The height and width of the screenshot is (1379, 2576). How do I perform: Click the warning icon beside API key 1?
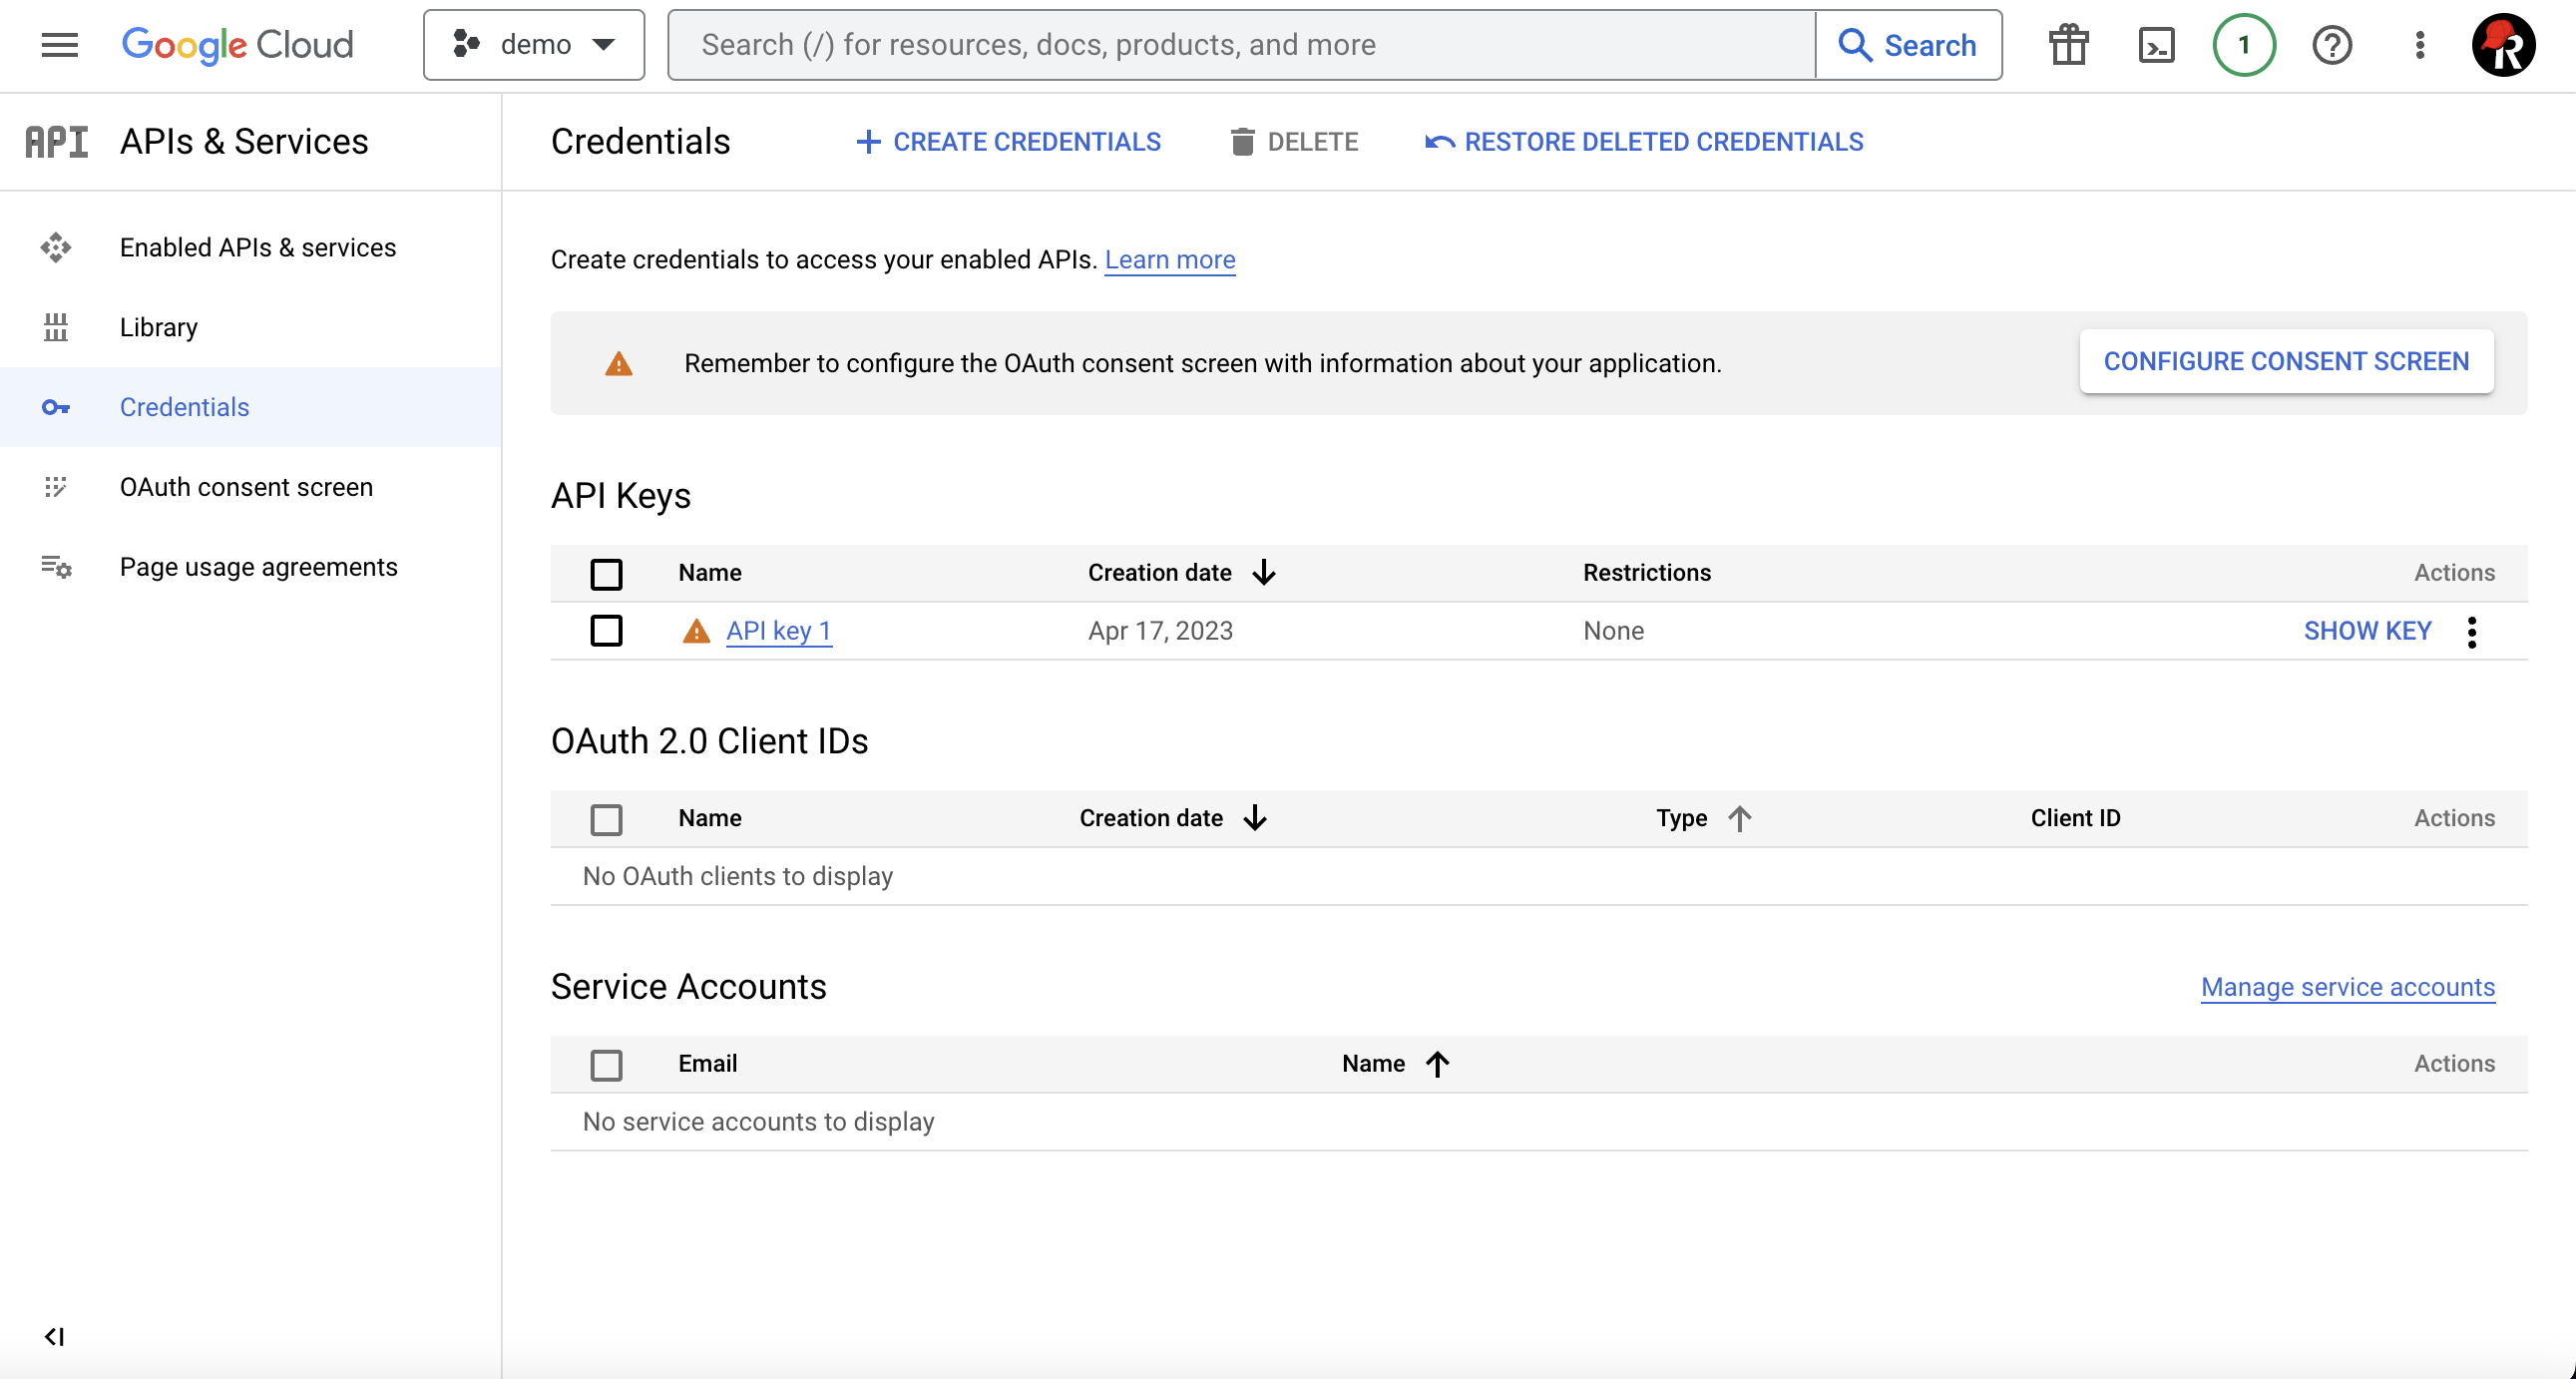[696, 631]
